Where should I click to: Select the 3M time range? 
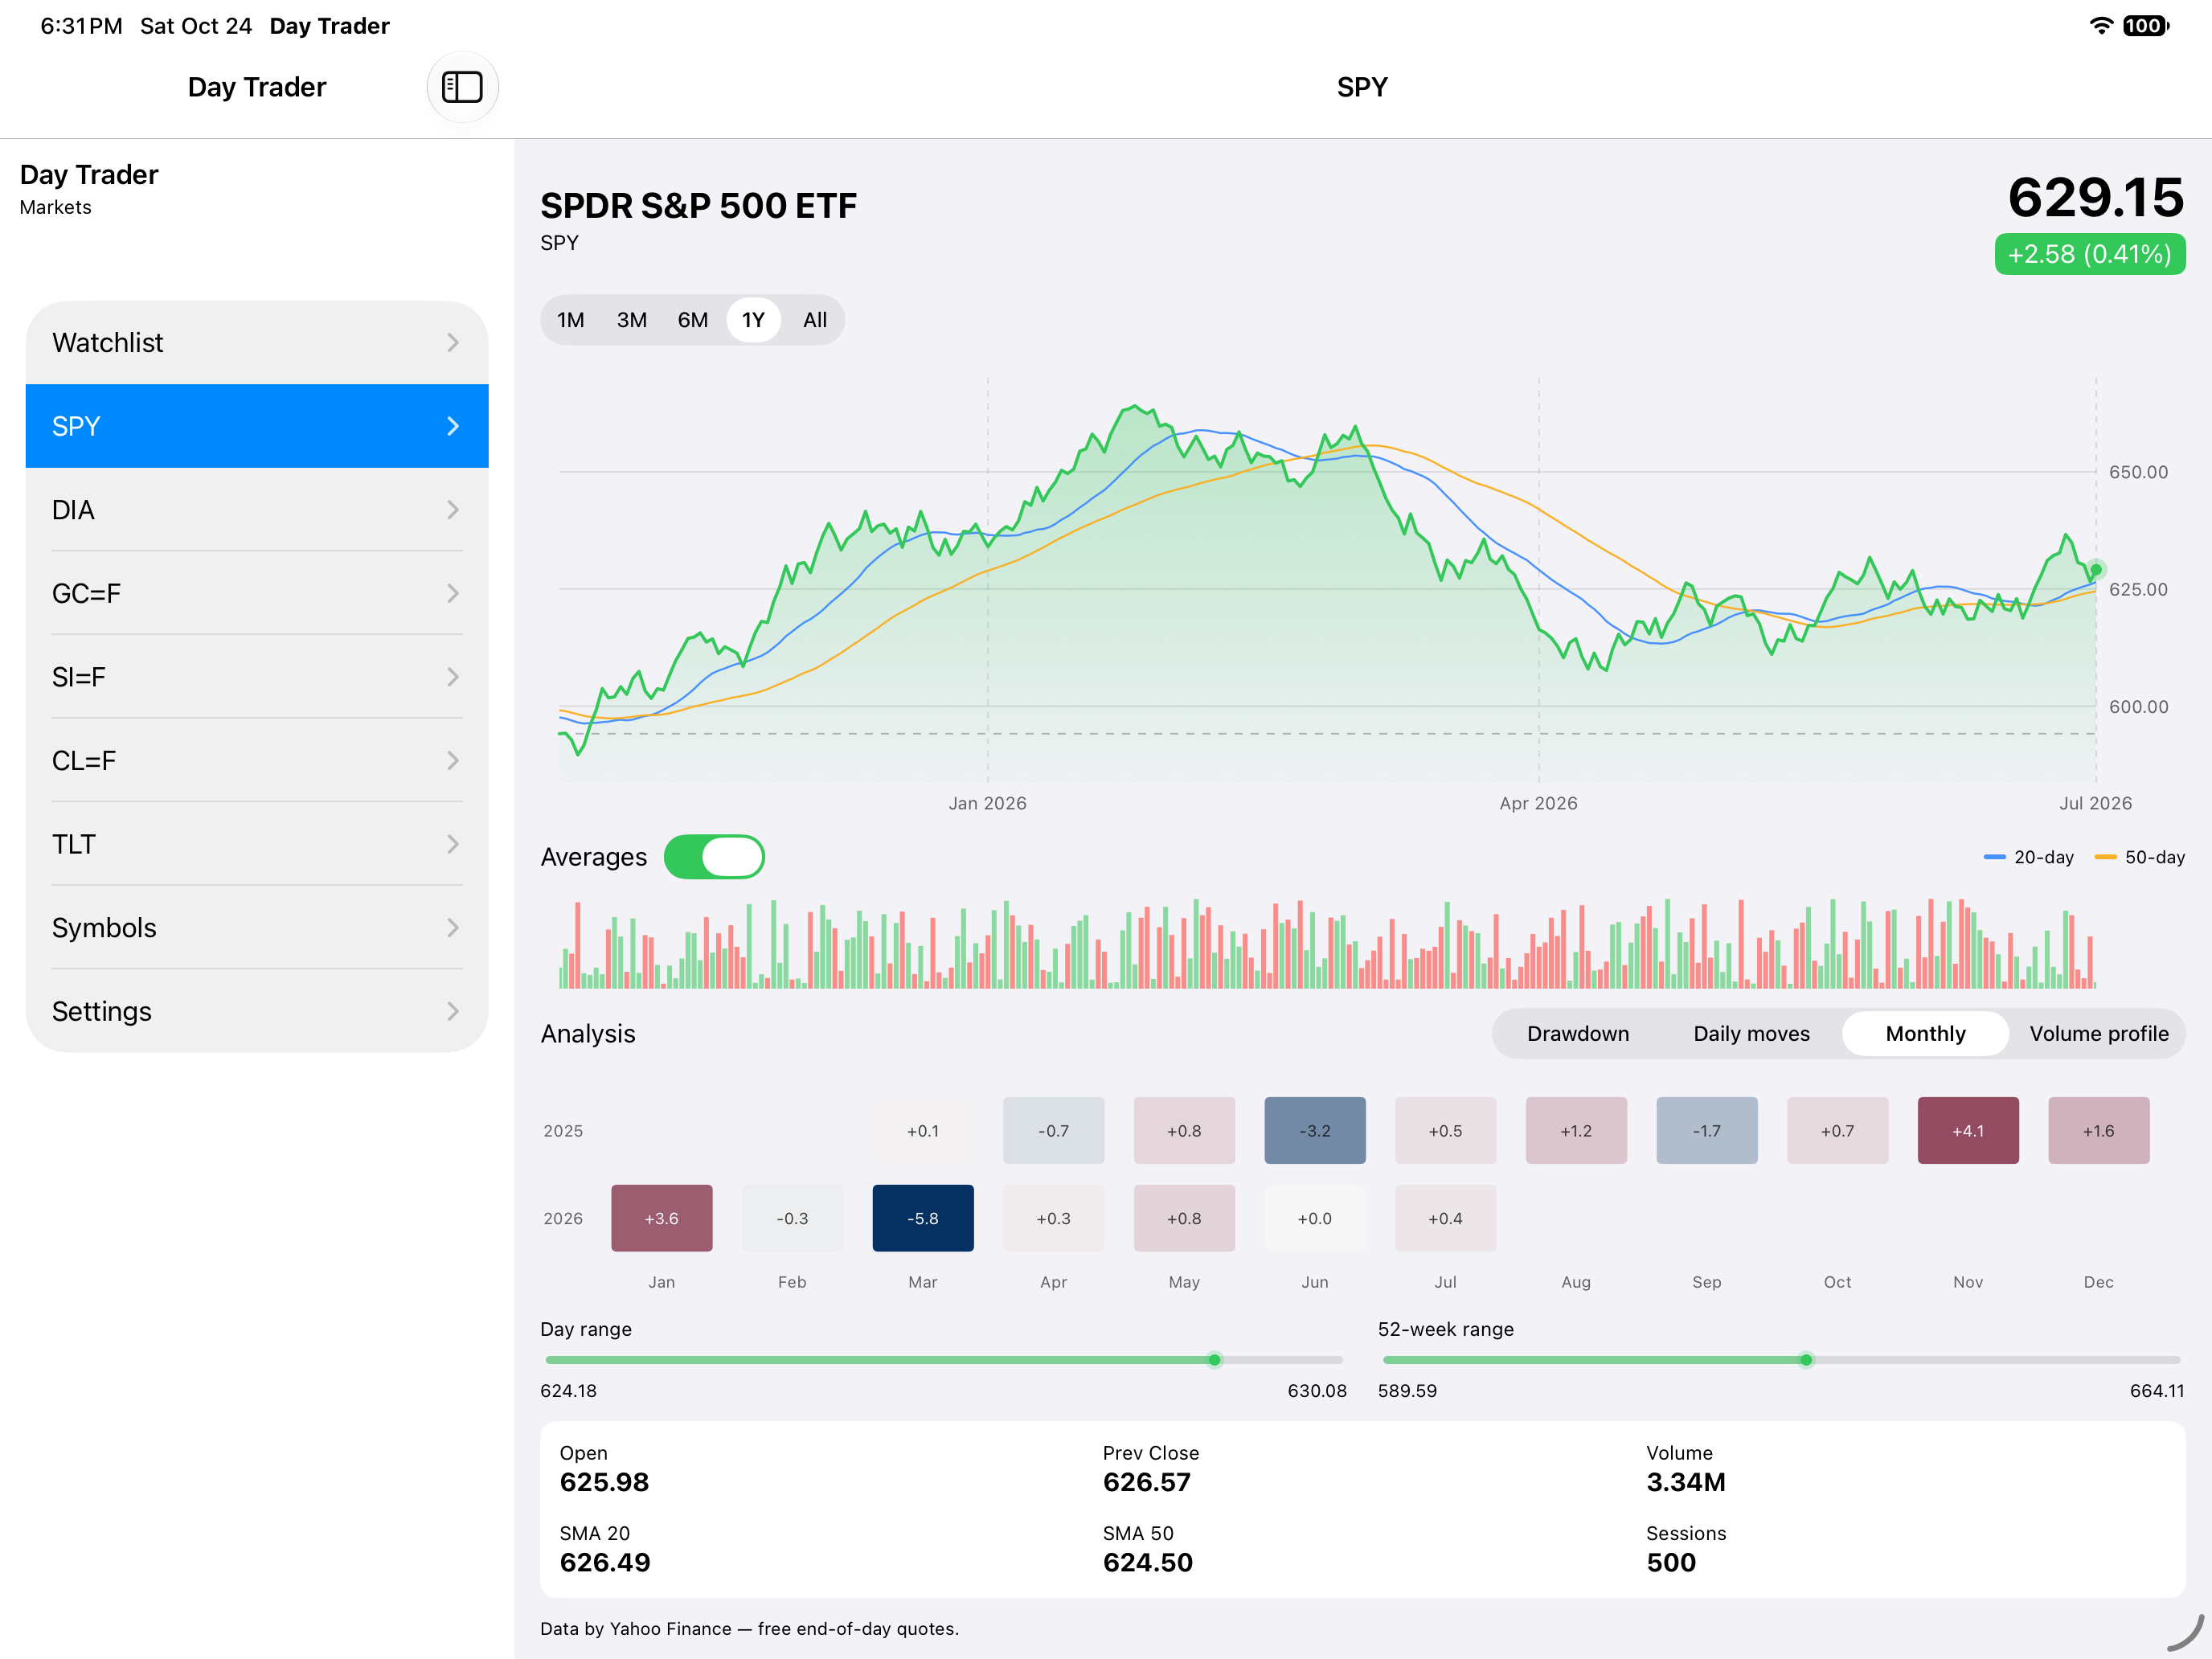[631, 320]
